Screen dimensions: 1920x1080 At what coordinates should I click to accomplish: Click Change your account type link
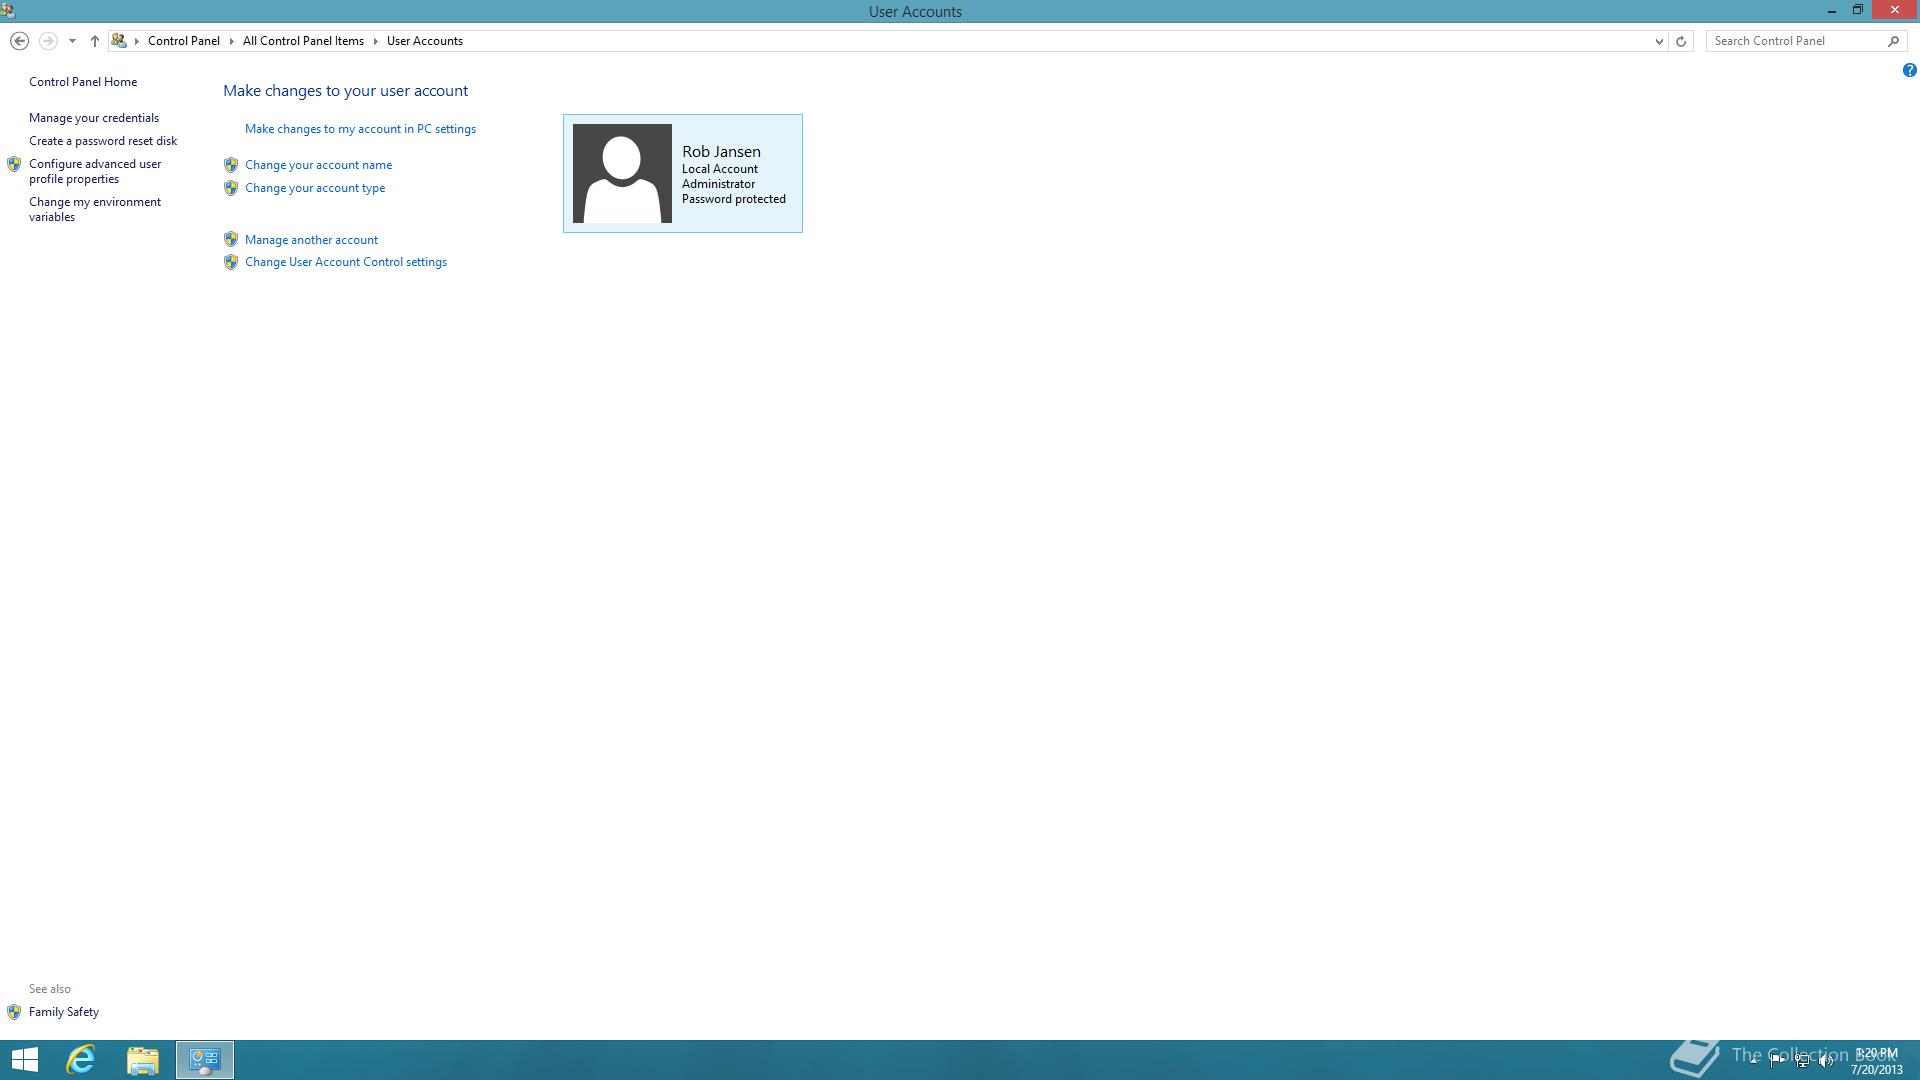[x=315, y=188]
